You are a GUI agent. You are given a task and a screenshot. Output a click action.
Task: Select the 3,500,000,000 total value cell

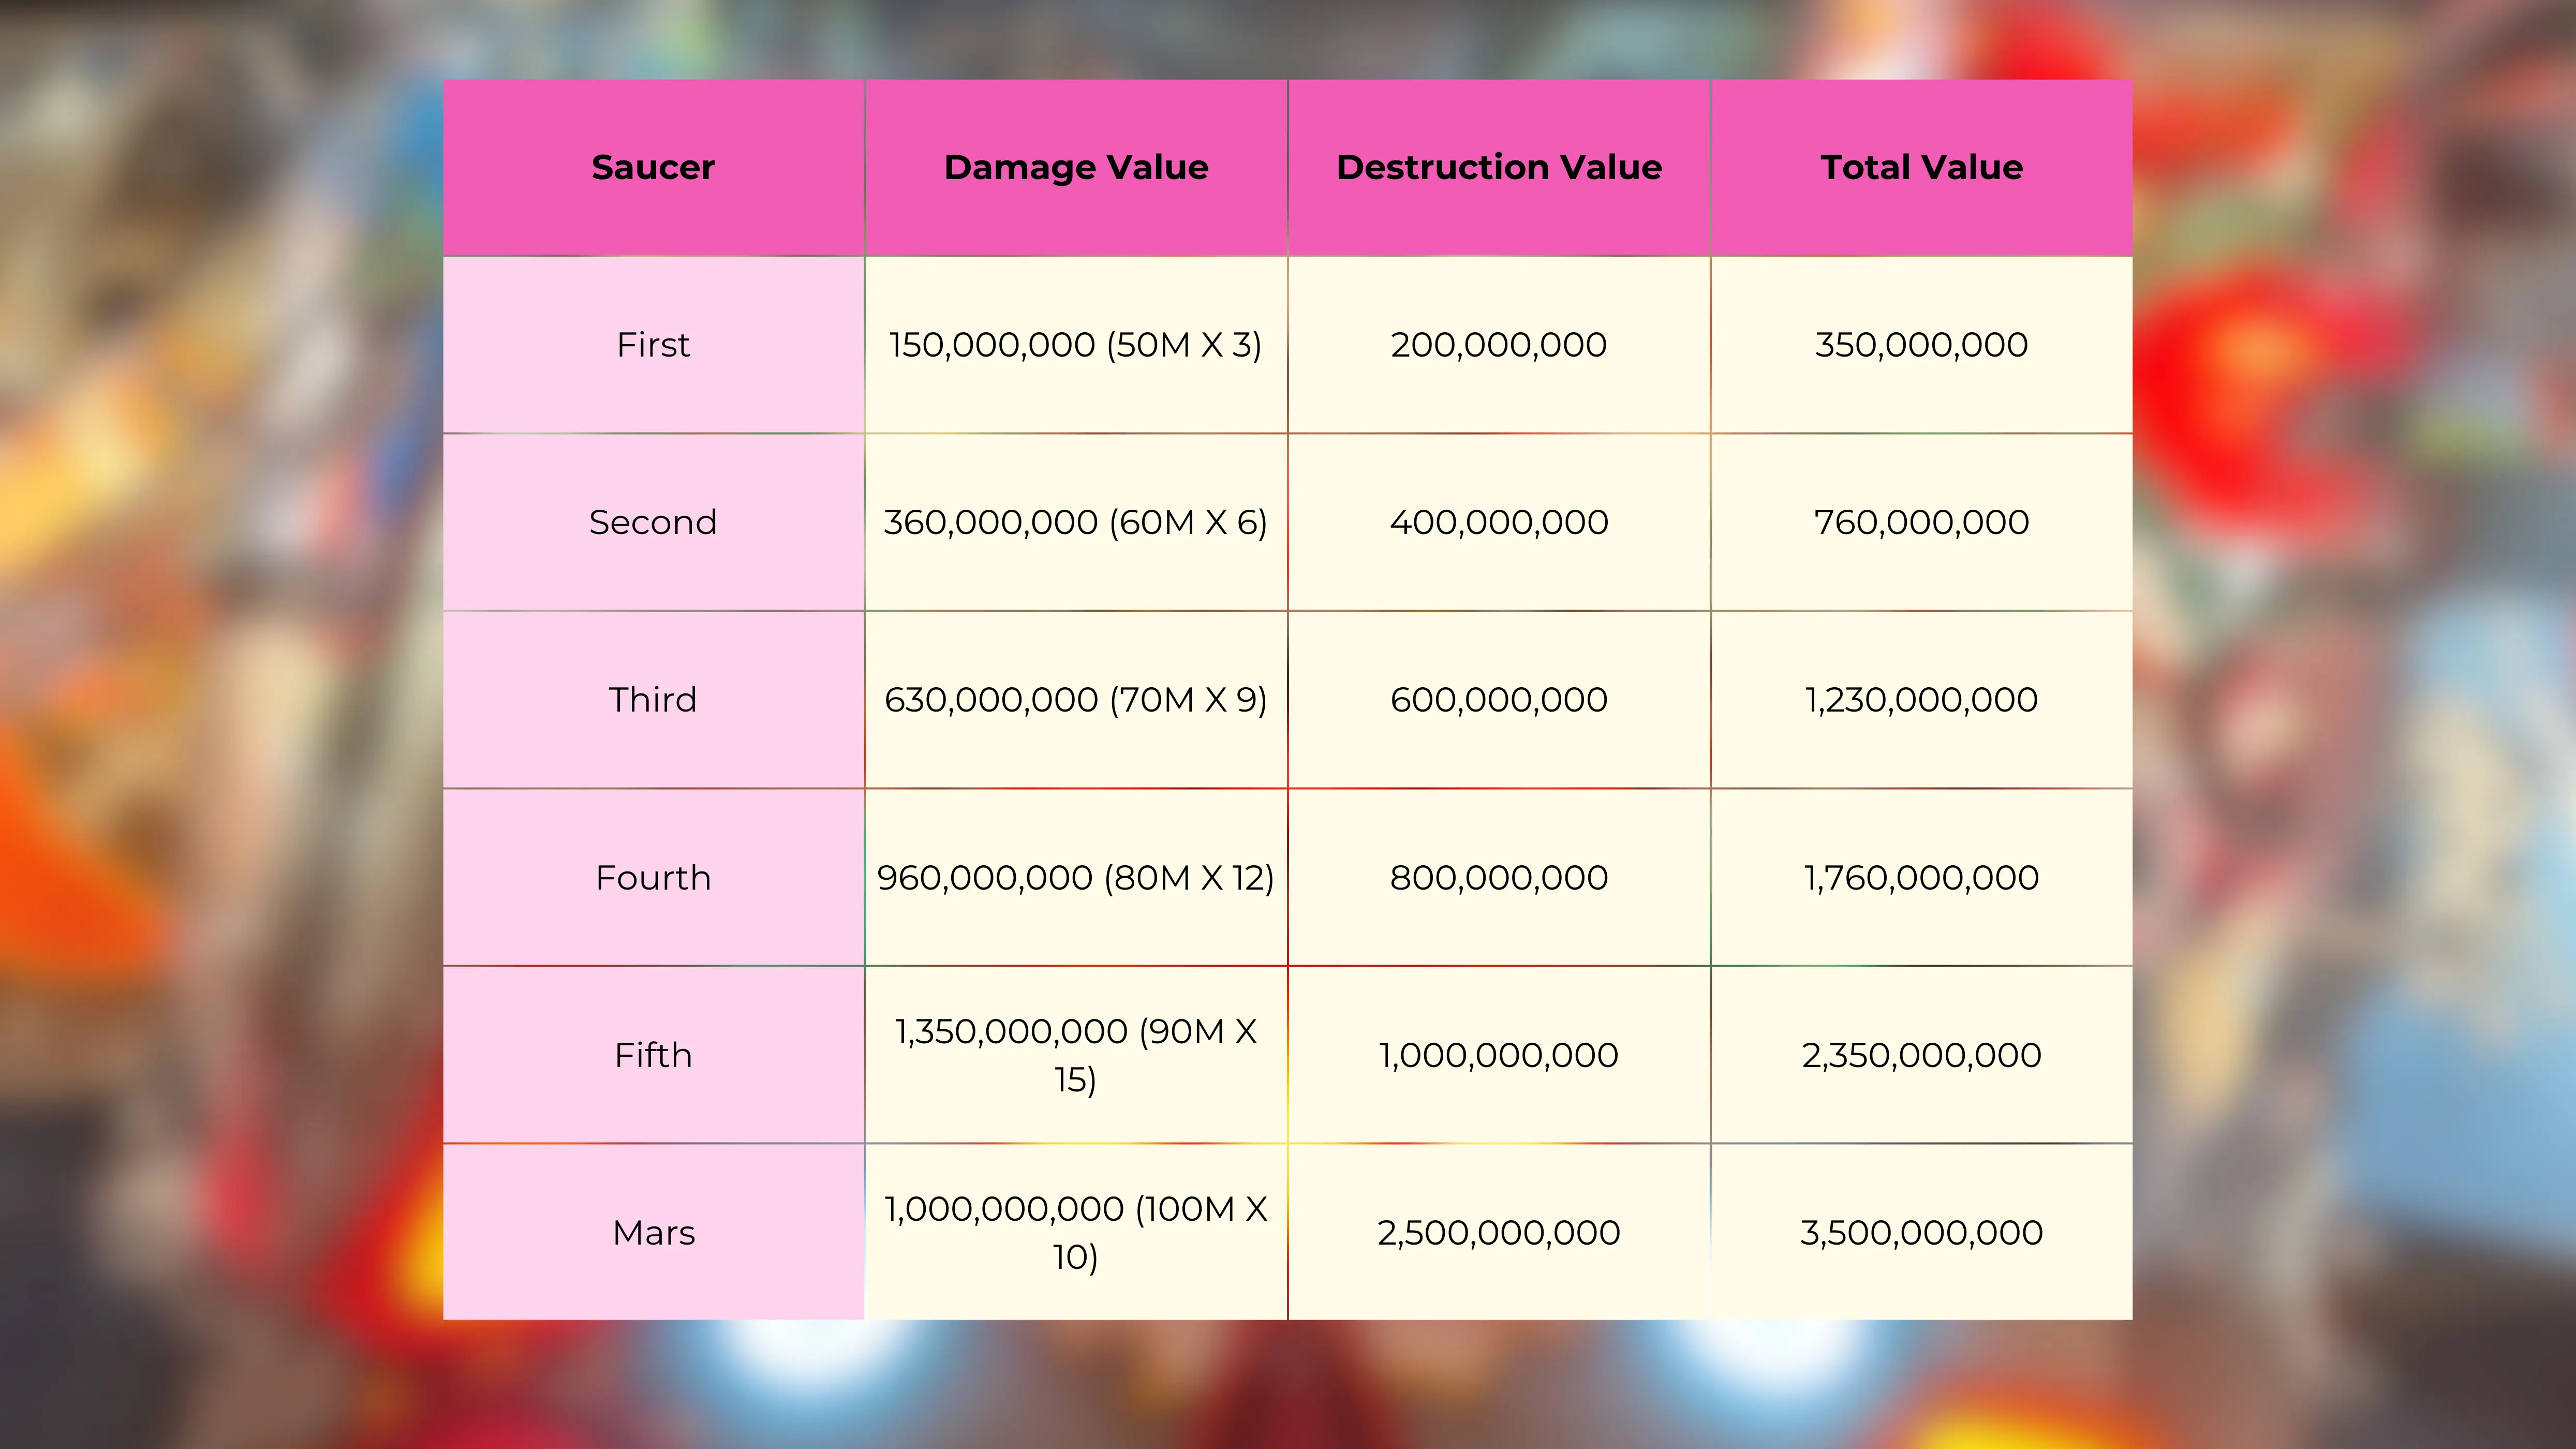pyautogui.click(x=1921, y=1233)
